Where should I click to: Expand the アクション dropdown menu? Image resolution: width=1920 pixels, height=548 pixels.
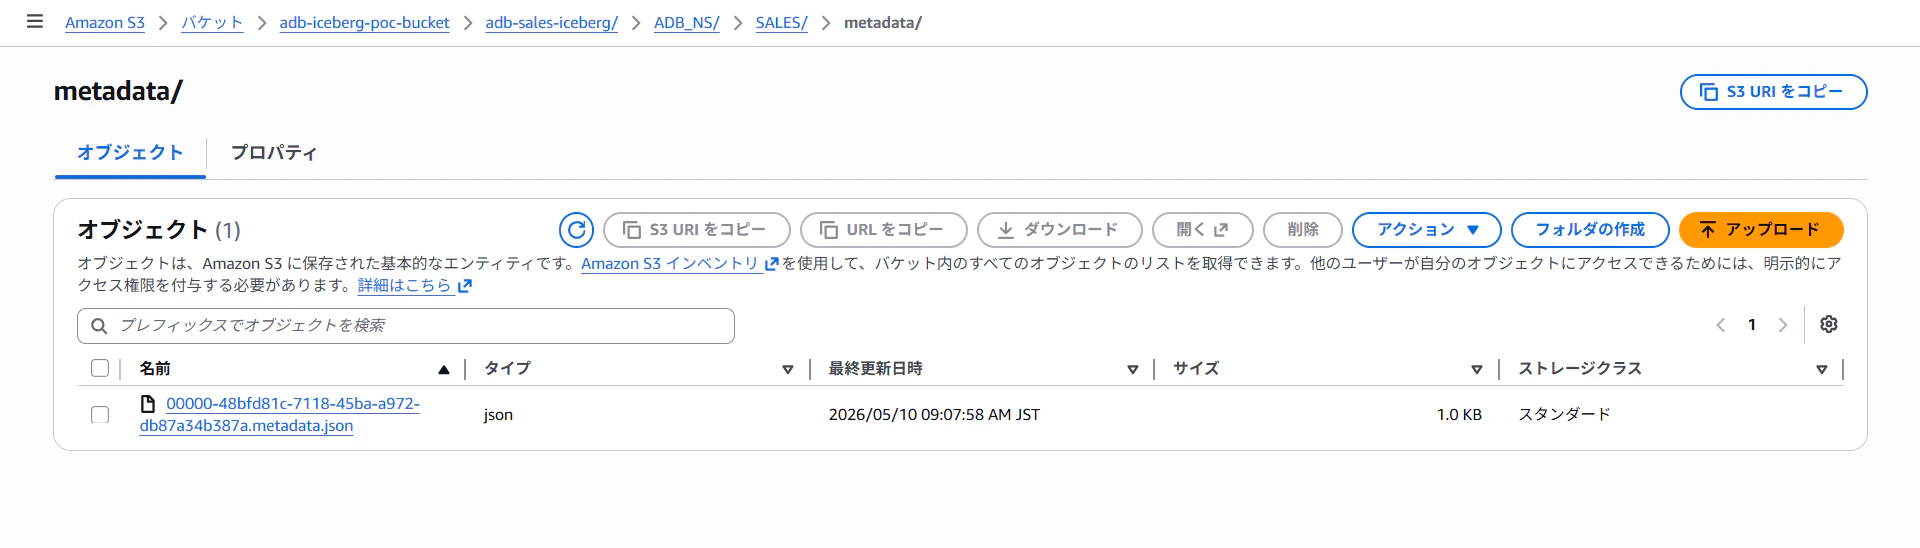pos(1426,230)
